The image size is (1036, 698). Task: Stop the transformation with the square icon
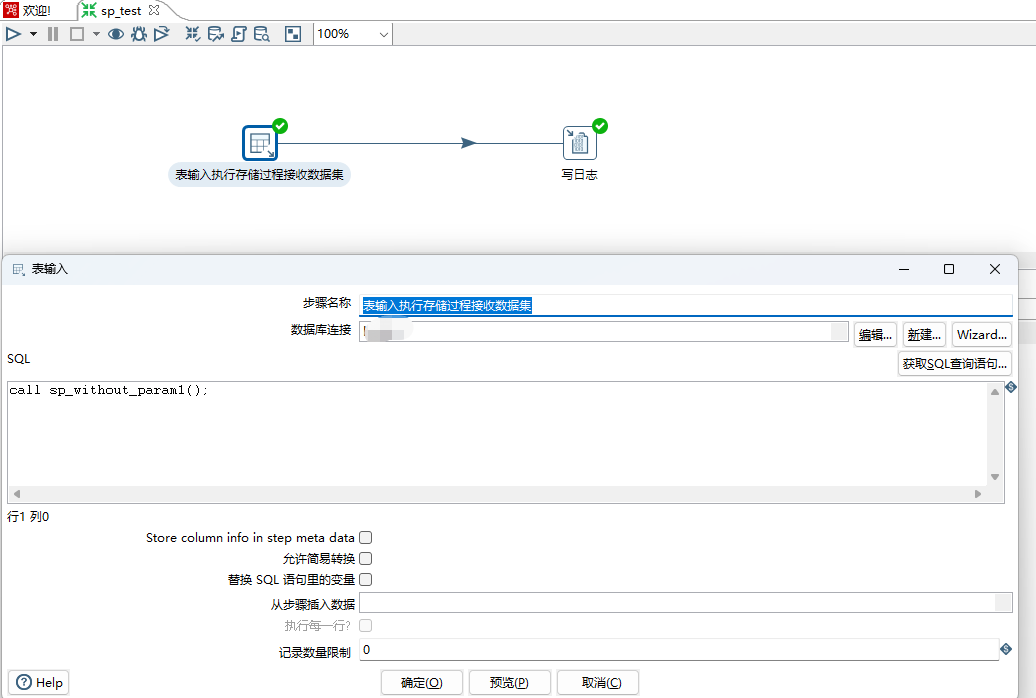(x=77, y=34)
